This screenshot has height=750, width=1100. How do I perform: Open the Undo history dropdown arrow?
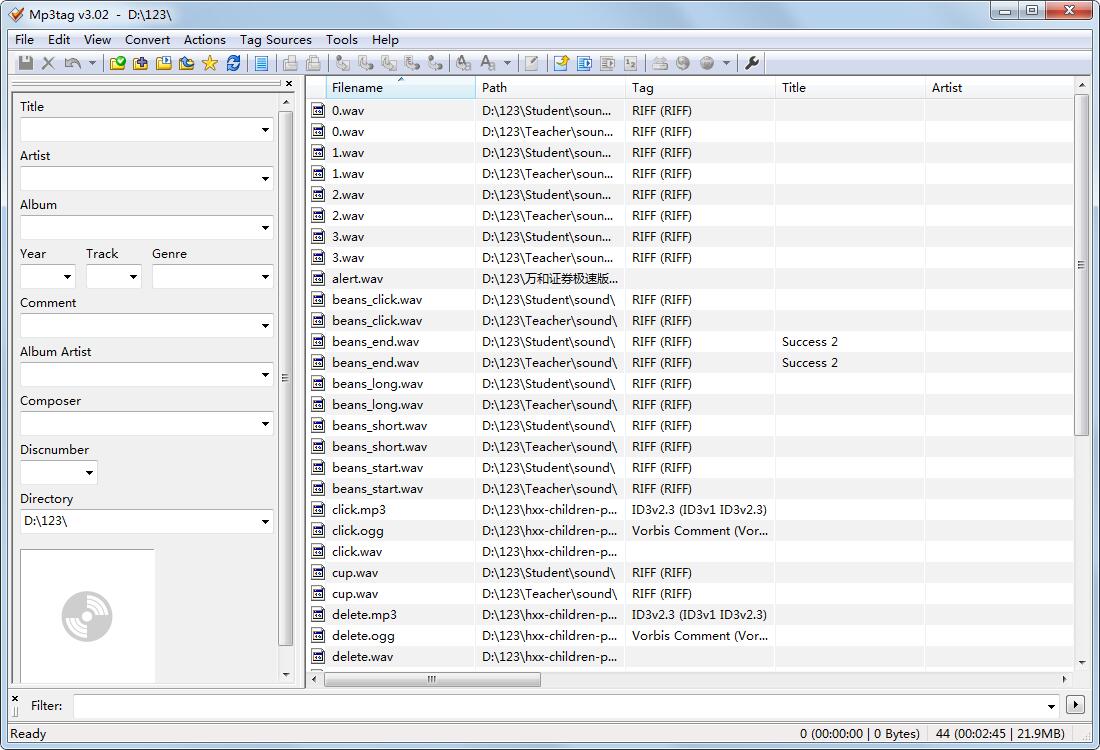click(x=92, y=63)
